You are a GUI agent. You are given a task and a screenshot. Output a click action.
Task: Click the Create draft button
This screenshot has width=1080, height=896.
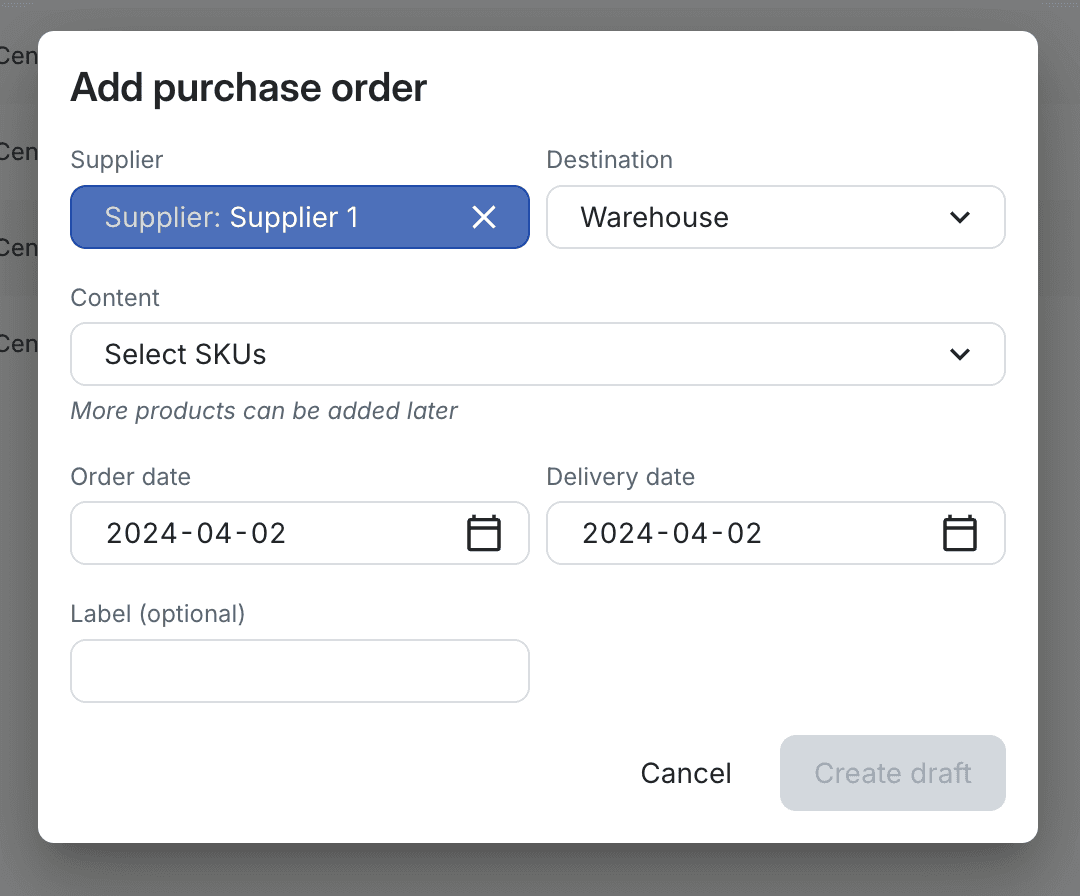click(892, 773)
